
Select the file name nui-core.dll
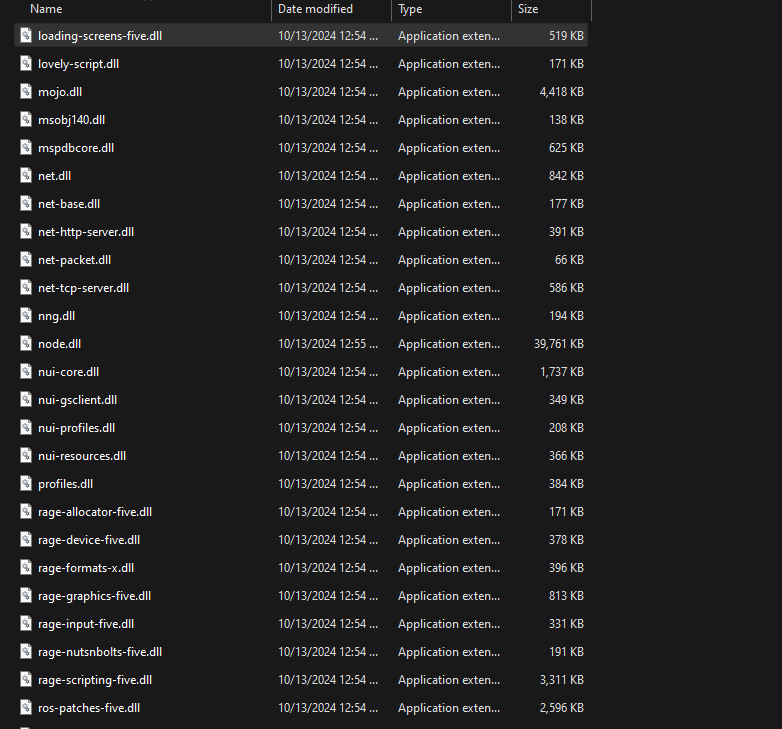click(x=68, y=371)
